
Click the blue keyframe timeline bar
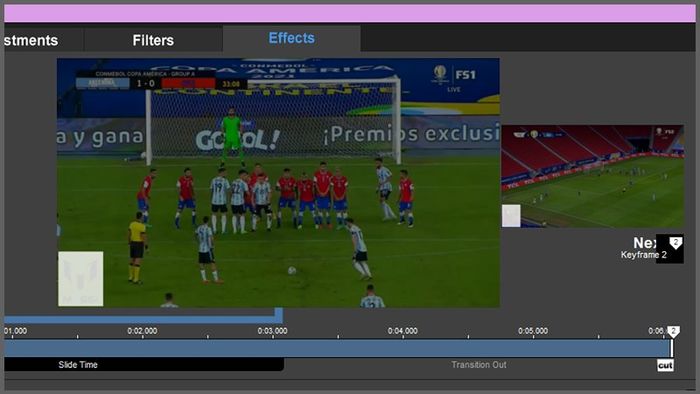338,348
